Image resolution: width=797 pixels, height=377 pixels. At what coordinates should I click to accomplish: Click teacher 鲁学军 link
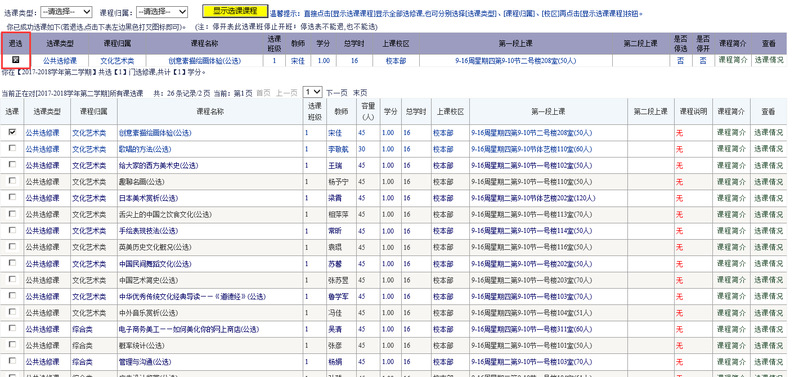338,297
